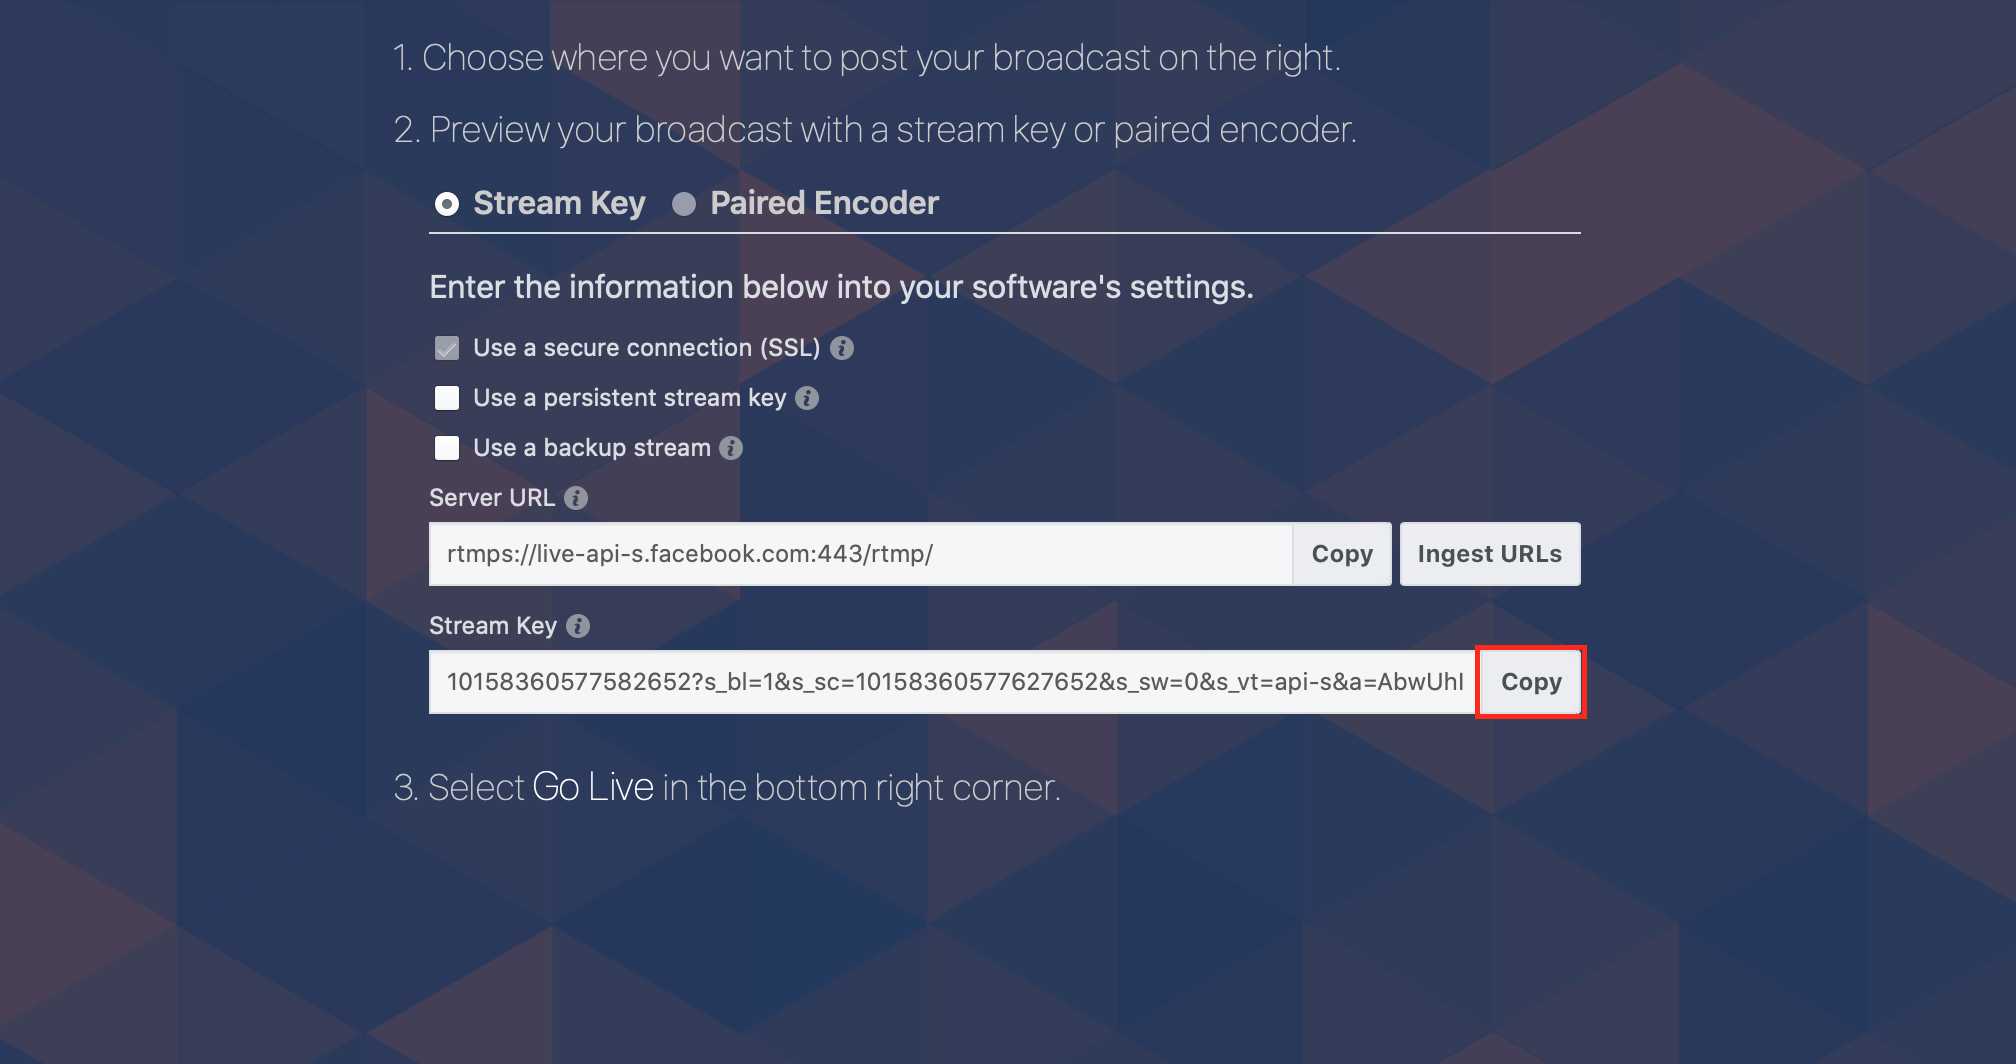This screenshot has height=1064, width=2016.
Task: Open Ingest URLs
Action: (1489, 554)
